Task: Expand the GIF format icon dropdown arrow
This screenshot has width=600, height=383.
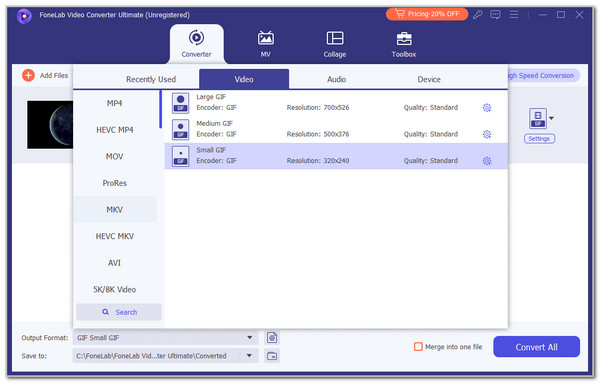Action: point(551,118)
